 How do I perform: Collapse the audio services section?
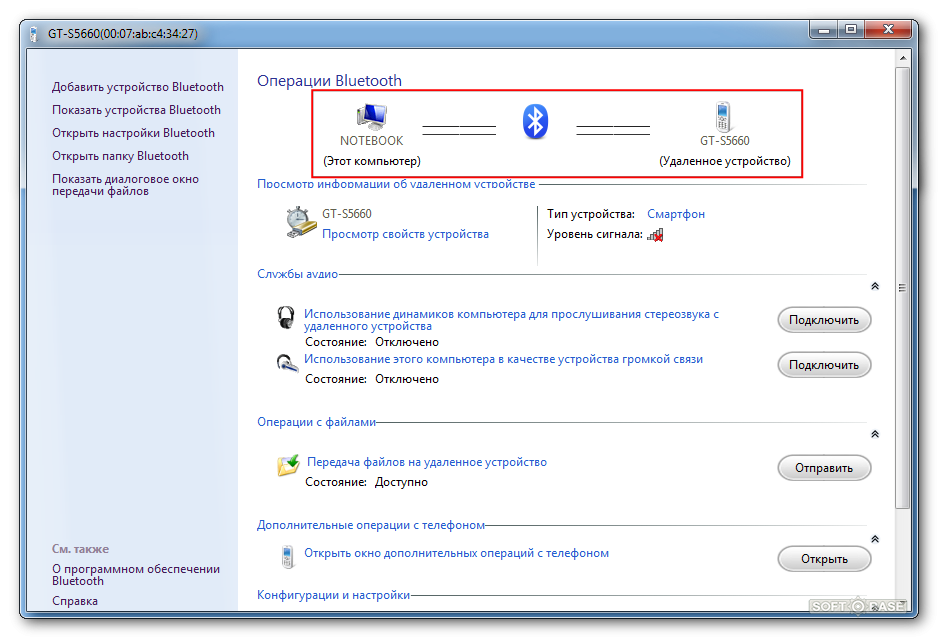(875, 286)
